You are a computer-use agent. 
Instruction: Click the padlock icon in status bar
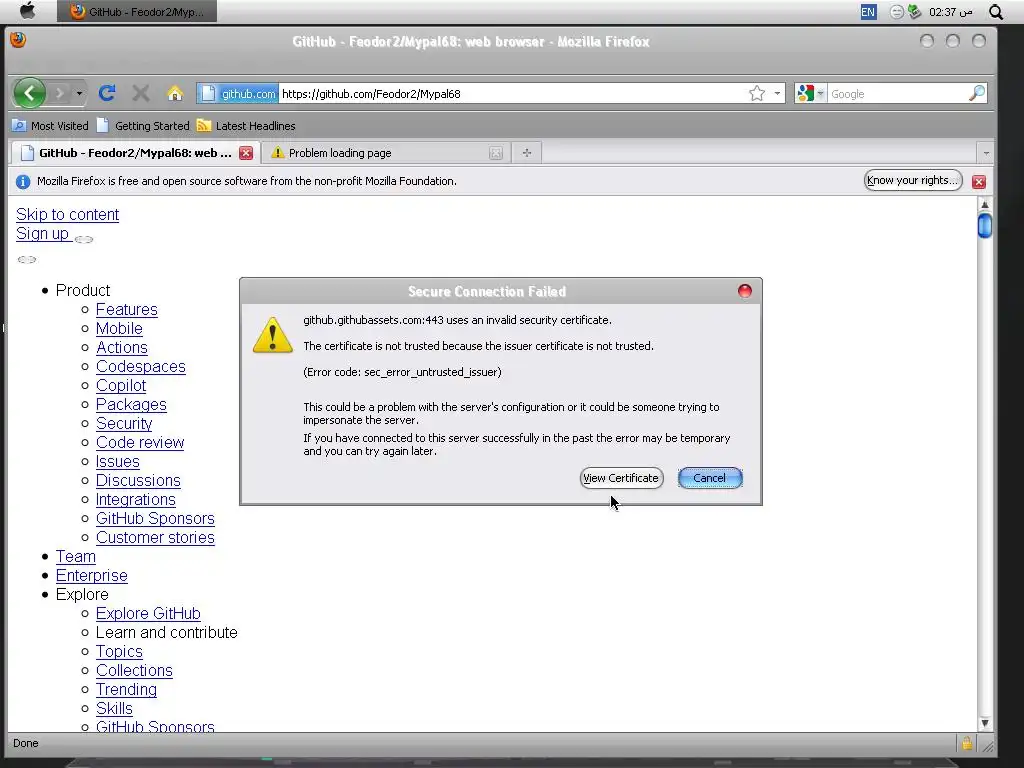[967, 743]
